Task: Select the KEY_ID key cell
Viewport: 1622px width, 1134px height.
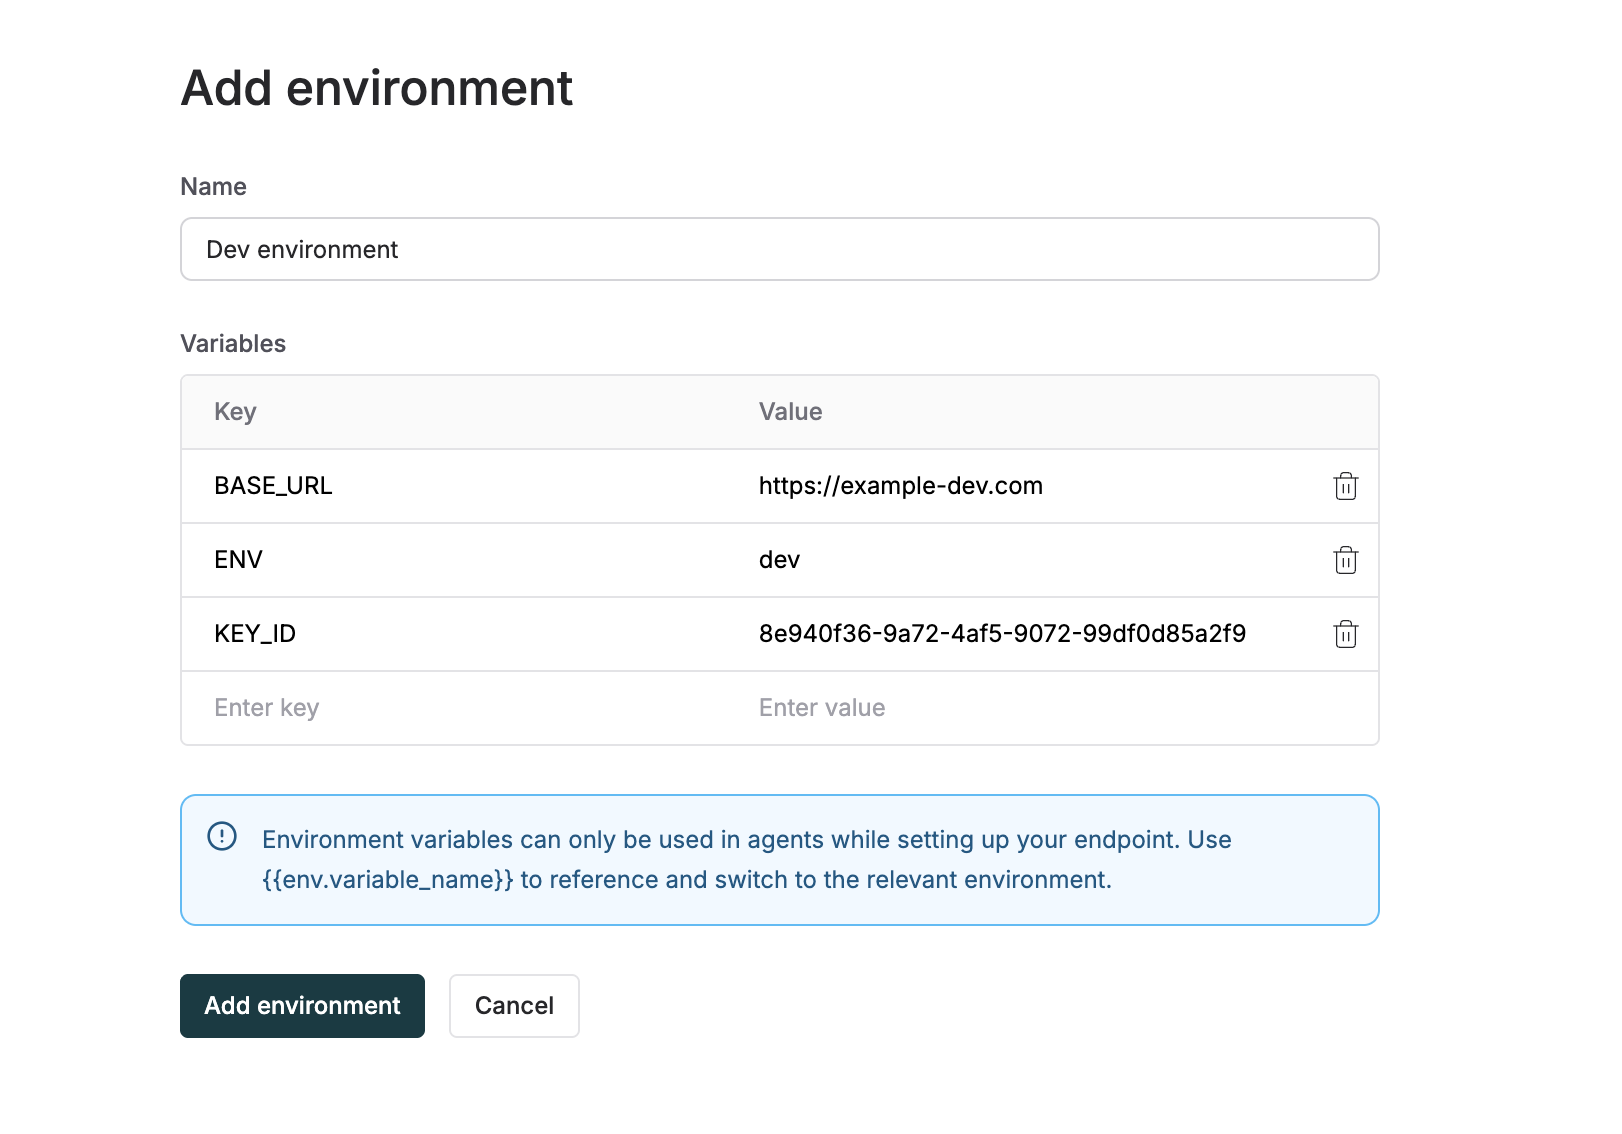Action: (255, 634)
